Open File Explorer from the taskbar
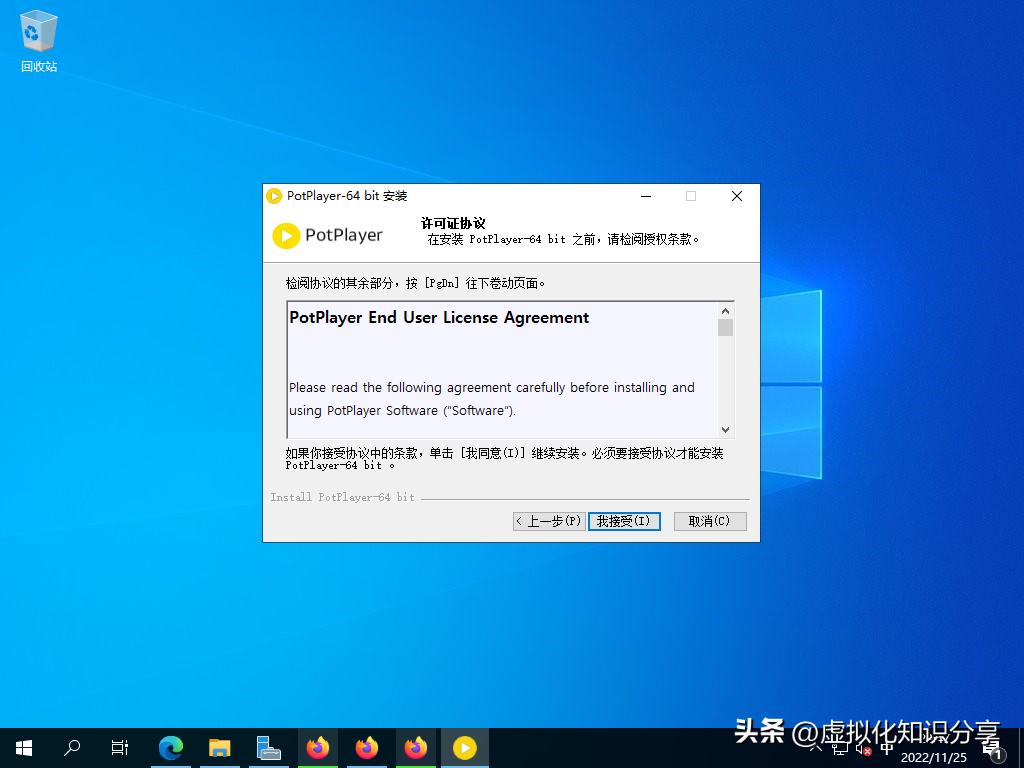1024x768 pixels. 220,747
